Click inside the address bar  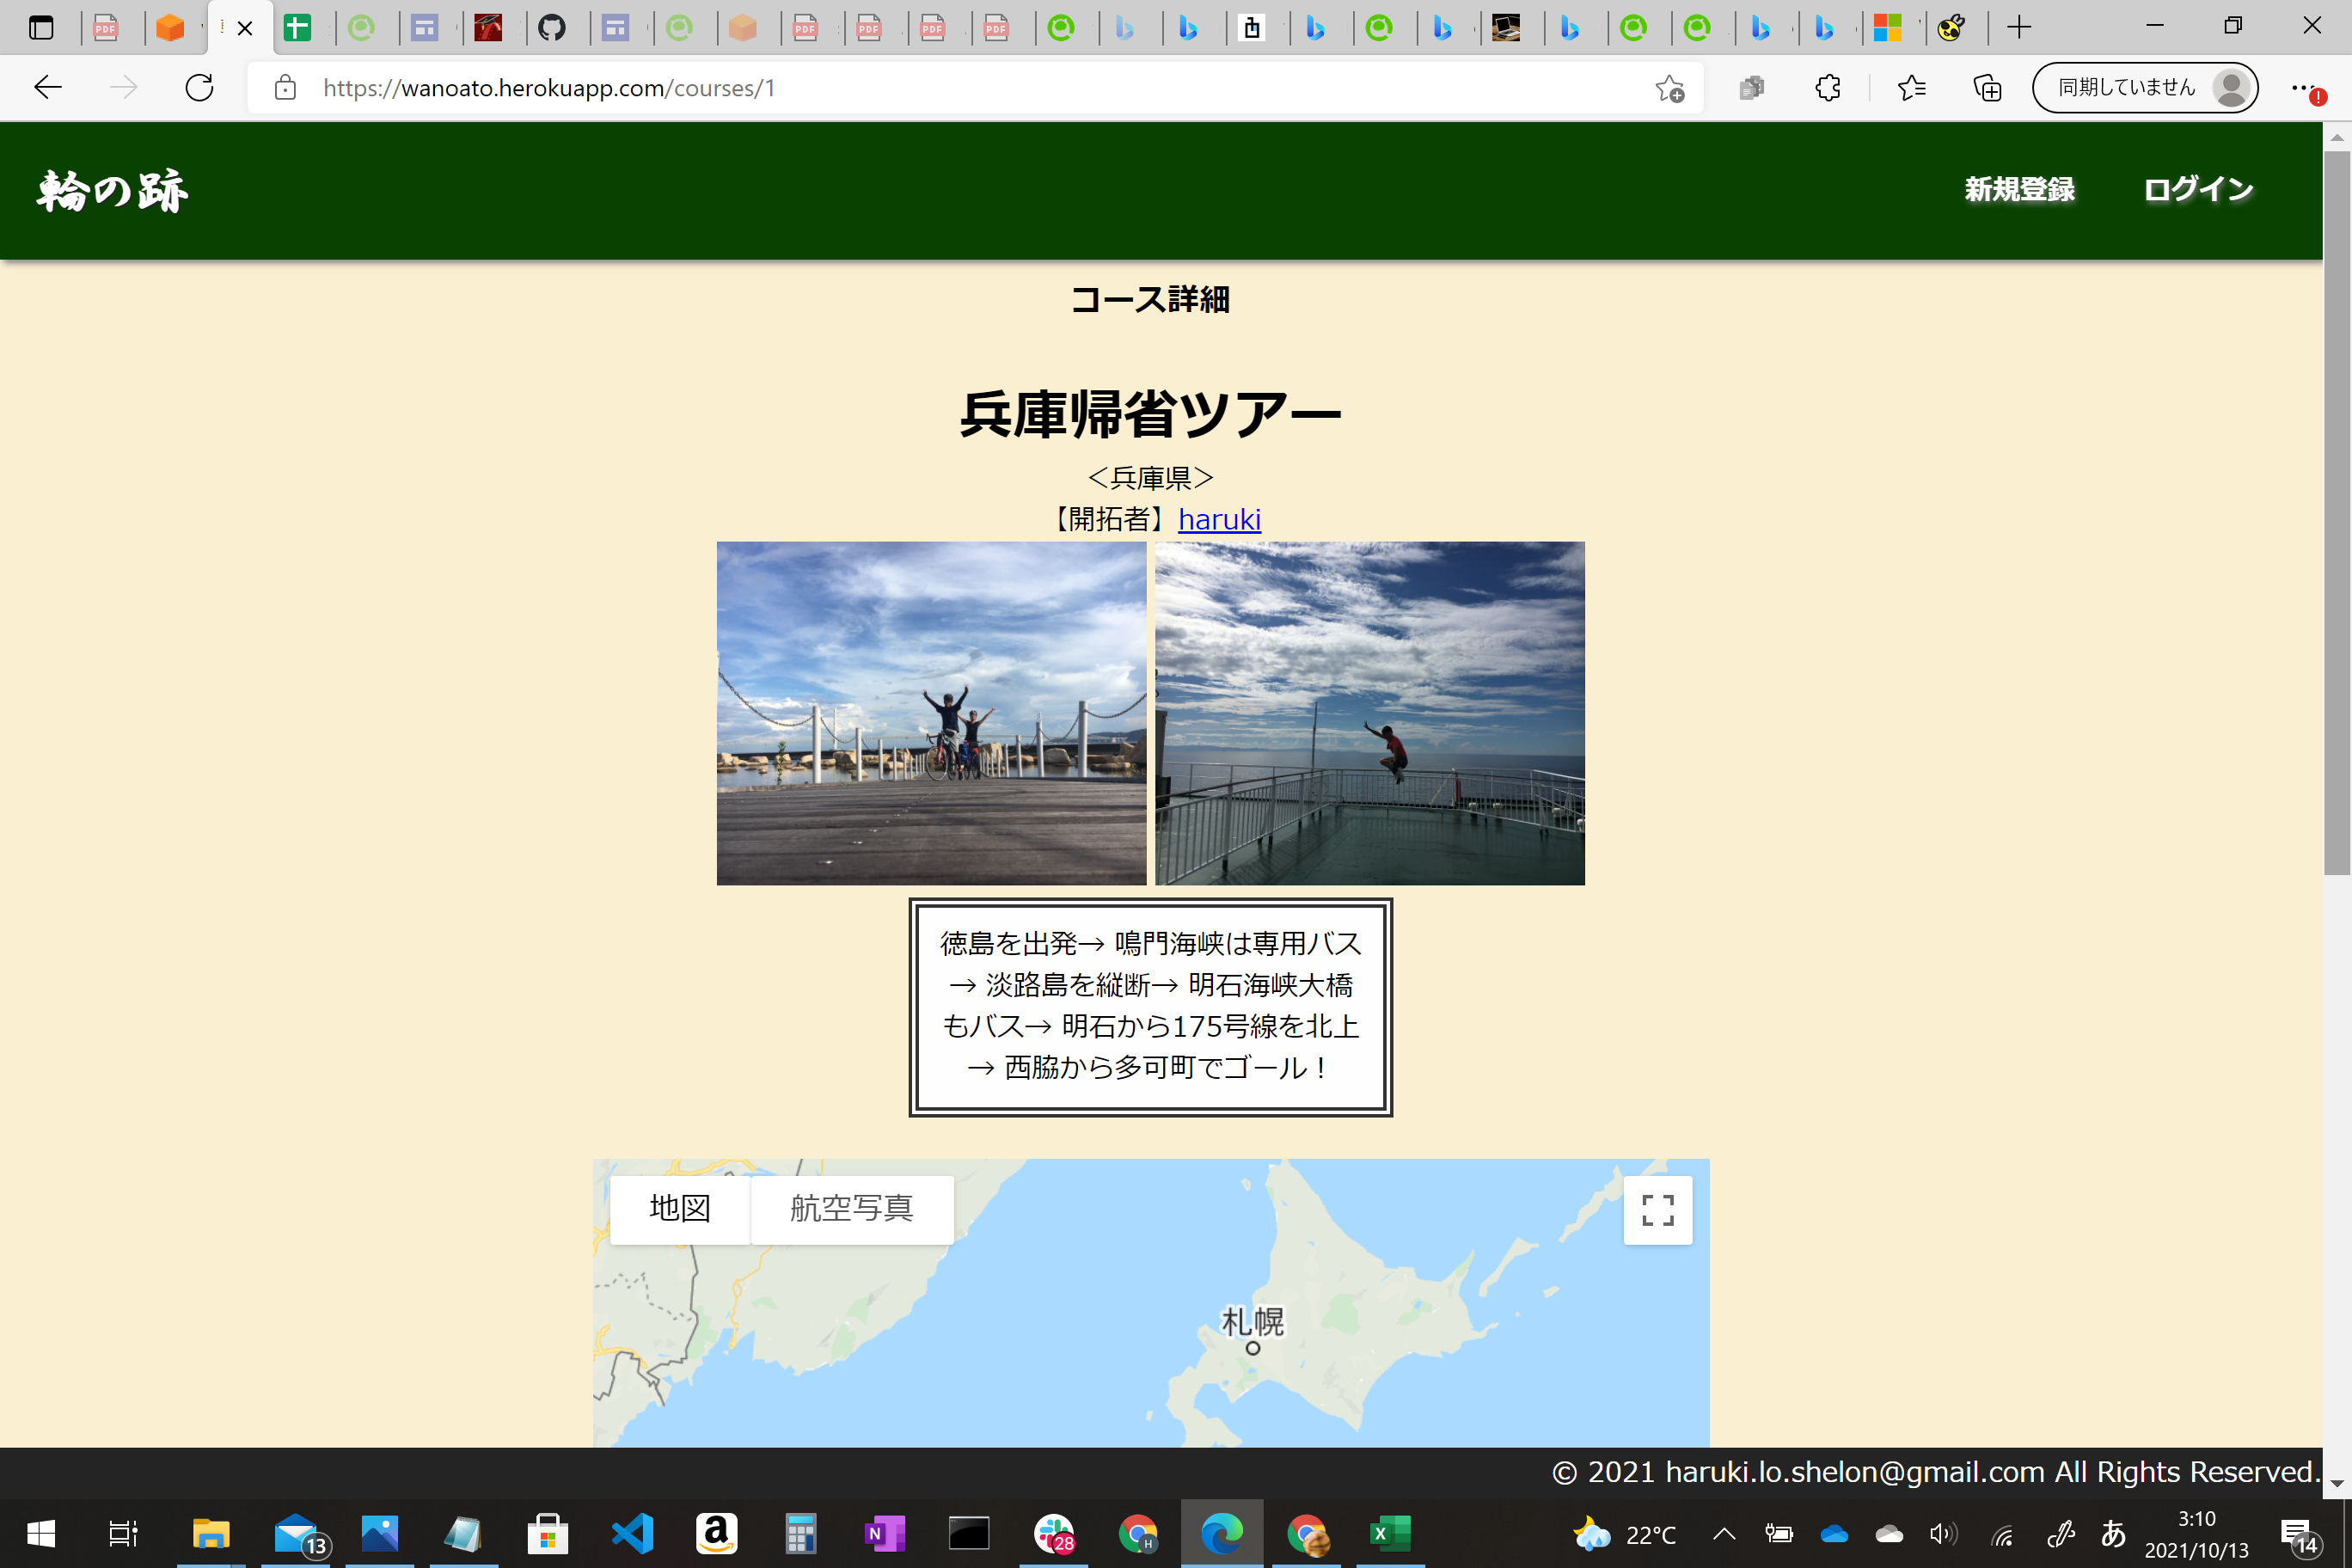tap(800, 88)
